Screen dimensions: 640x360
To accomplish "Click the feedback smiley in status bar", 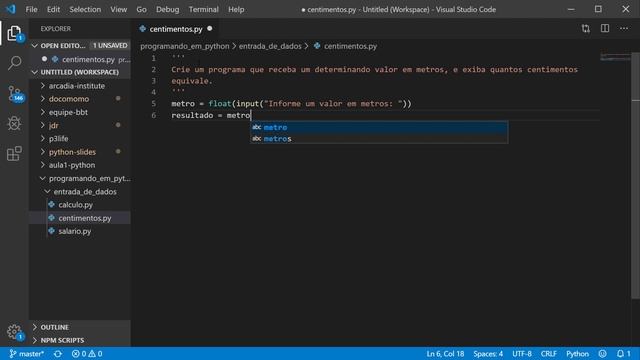I will [602, 353].
